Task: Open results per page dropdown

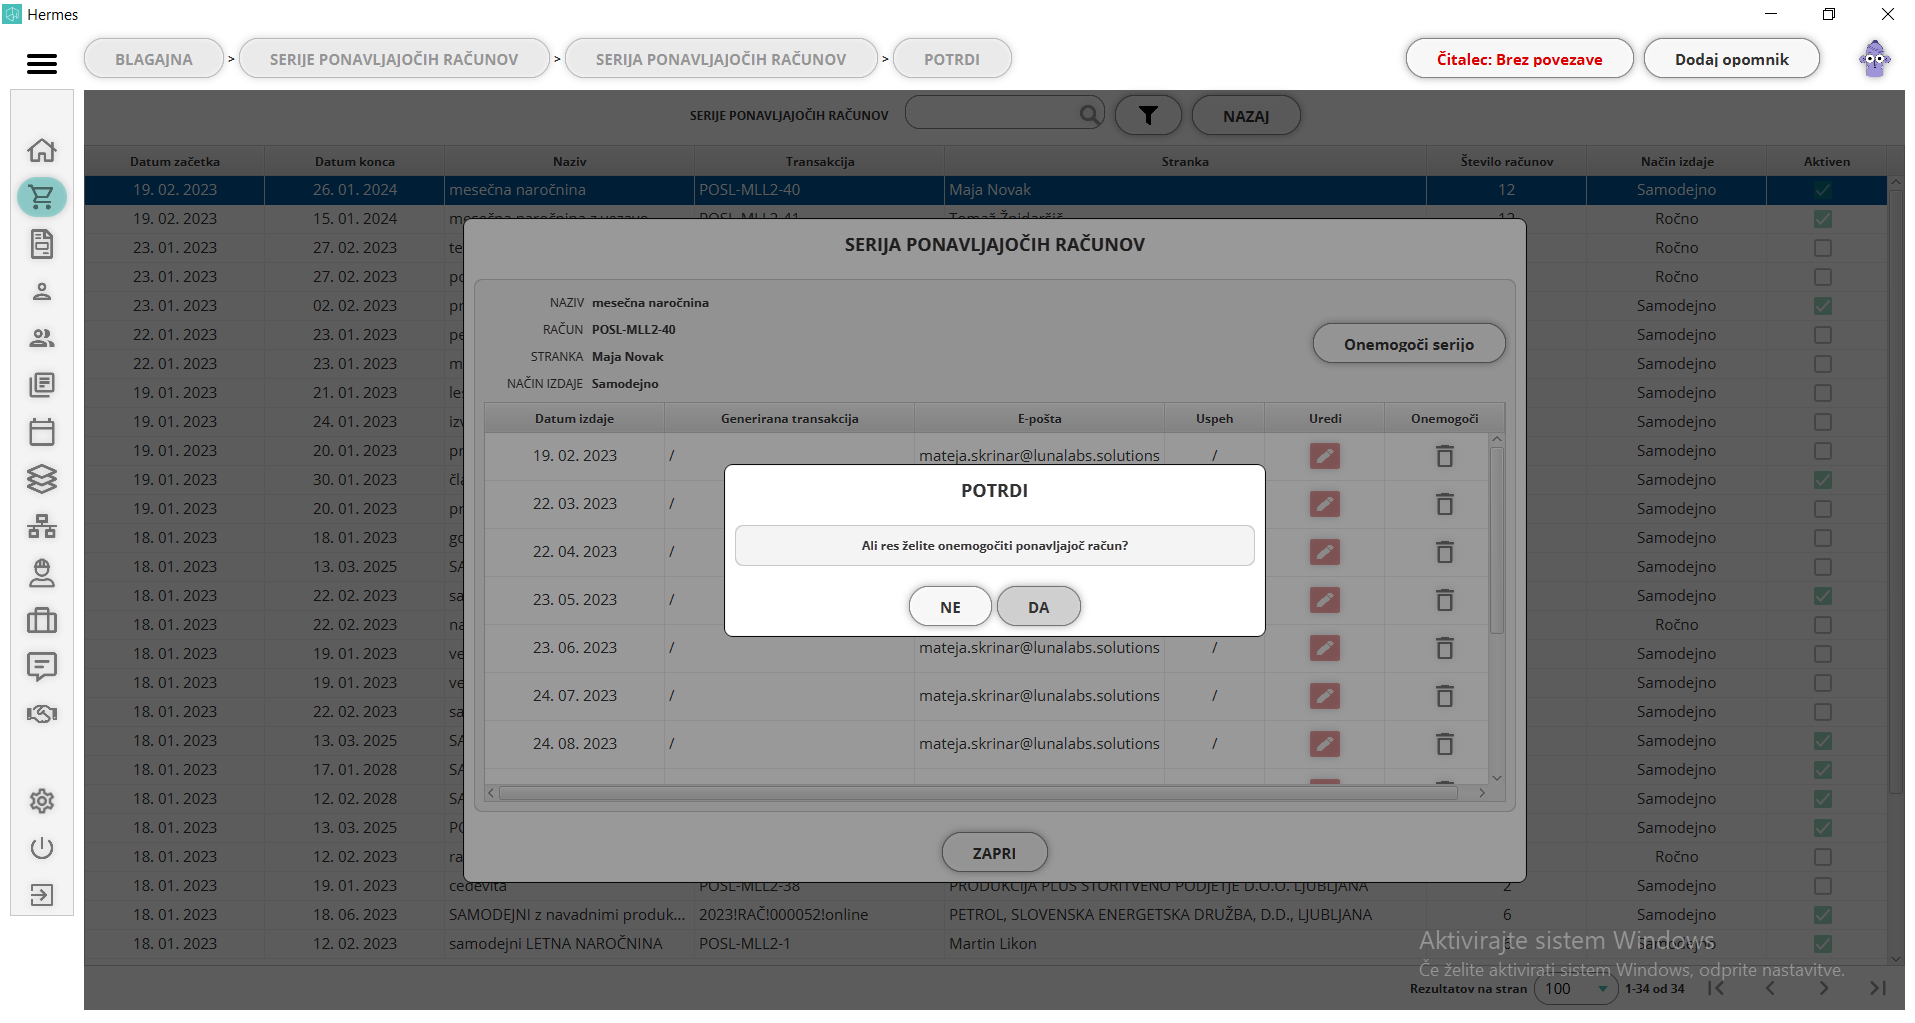Action: click(x=1576, y=989)
